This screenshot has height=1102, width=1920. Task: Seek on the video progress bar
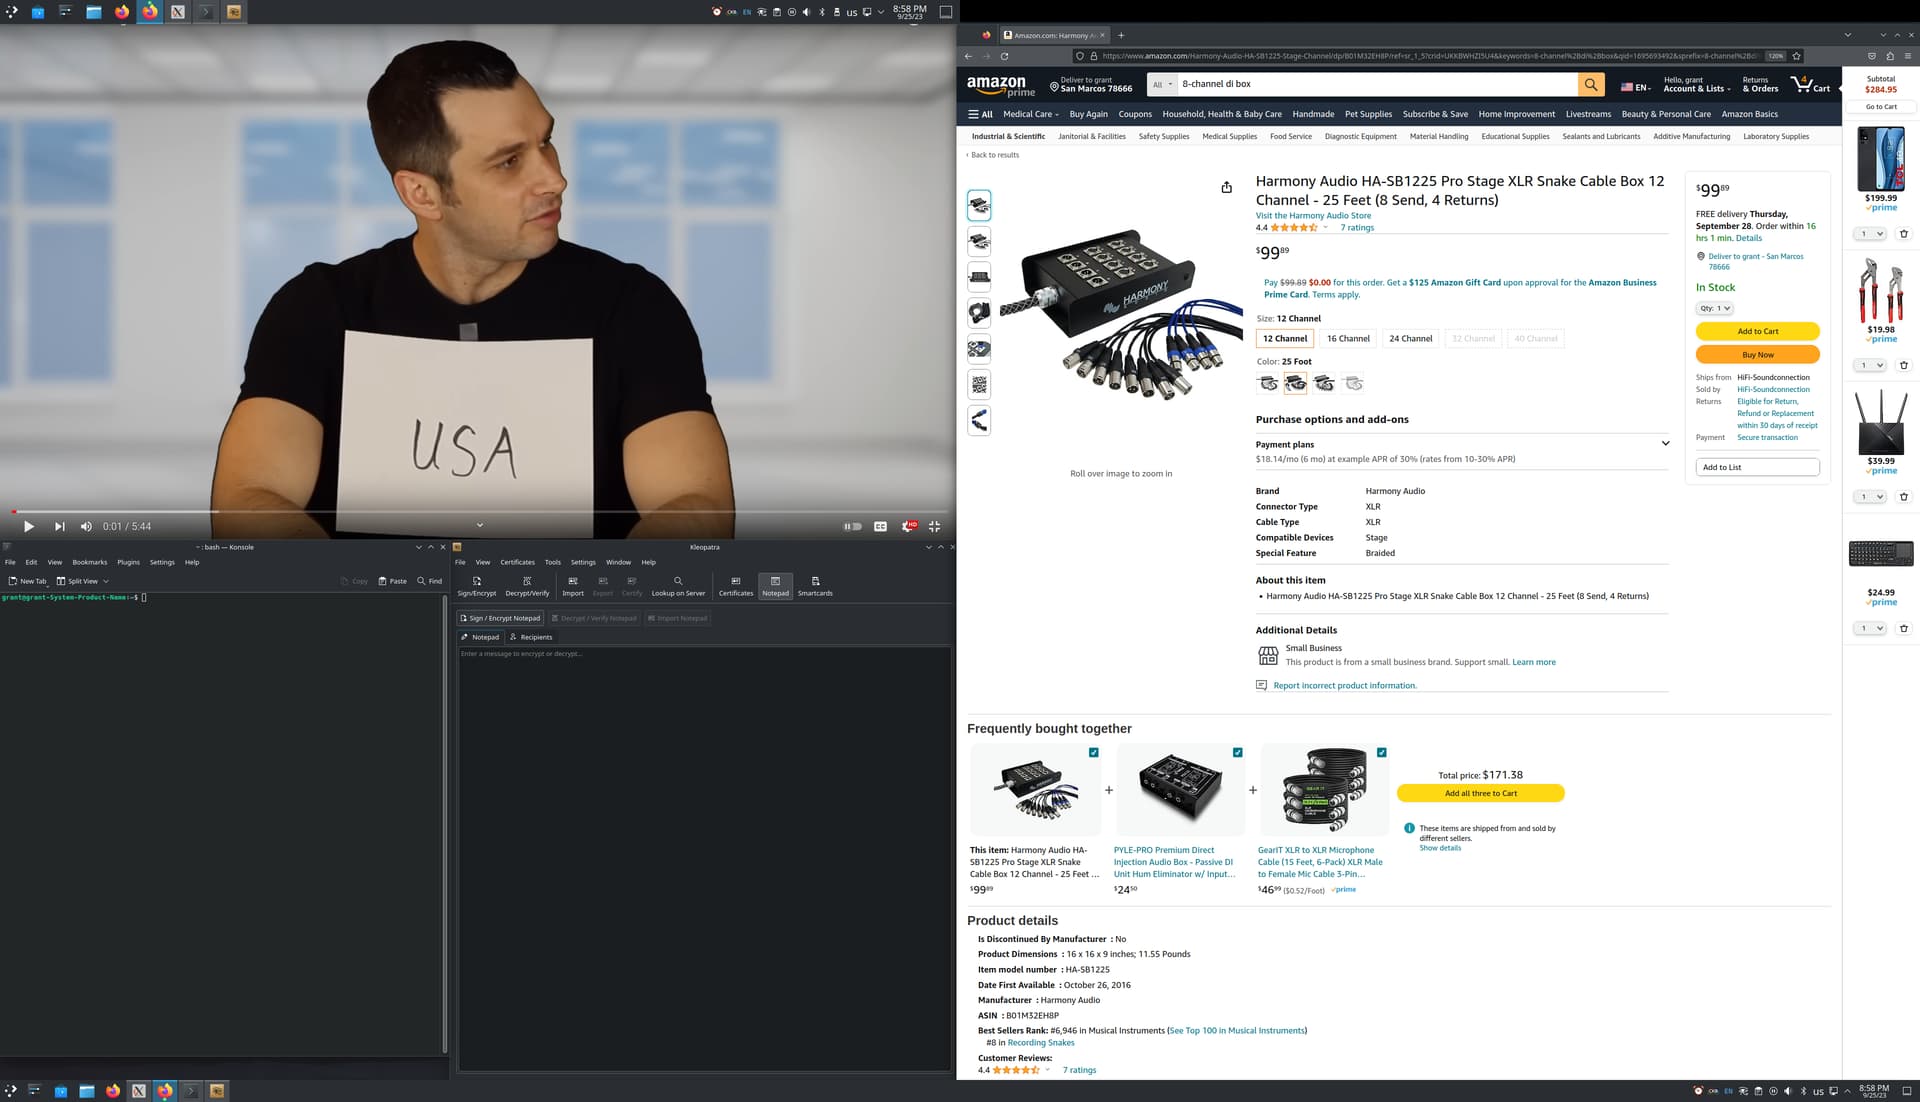(x=478, y=511)
